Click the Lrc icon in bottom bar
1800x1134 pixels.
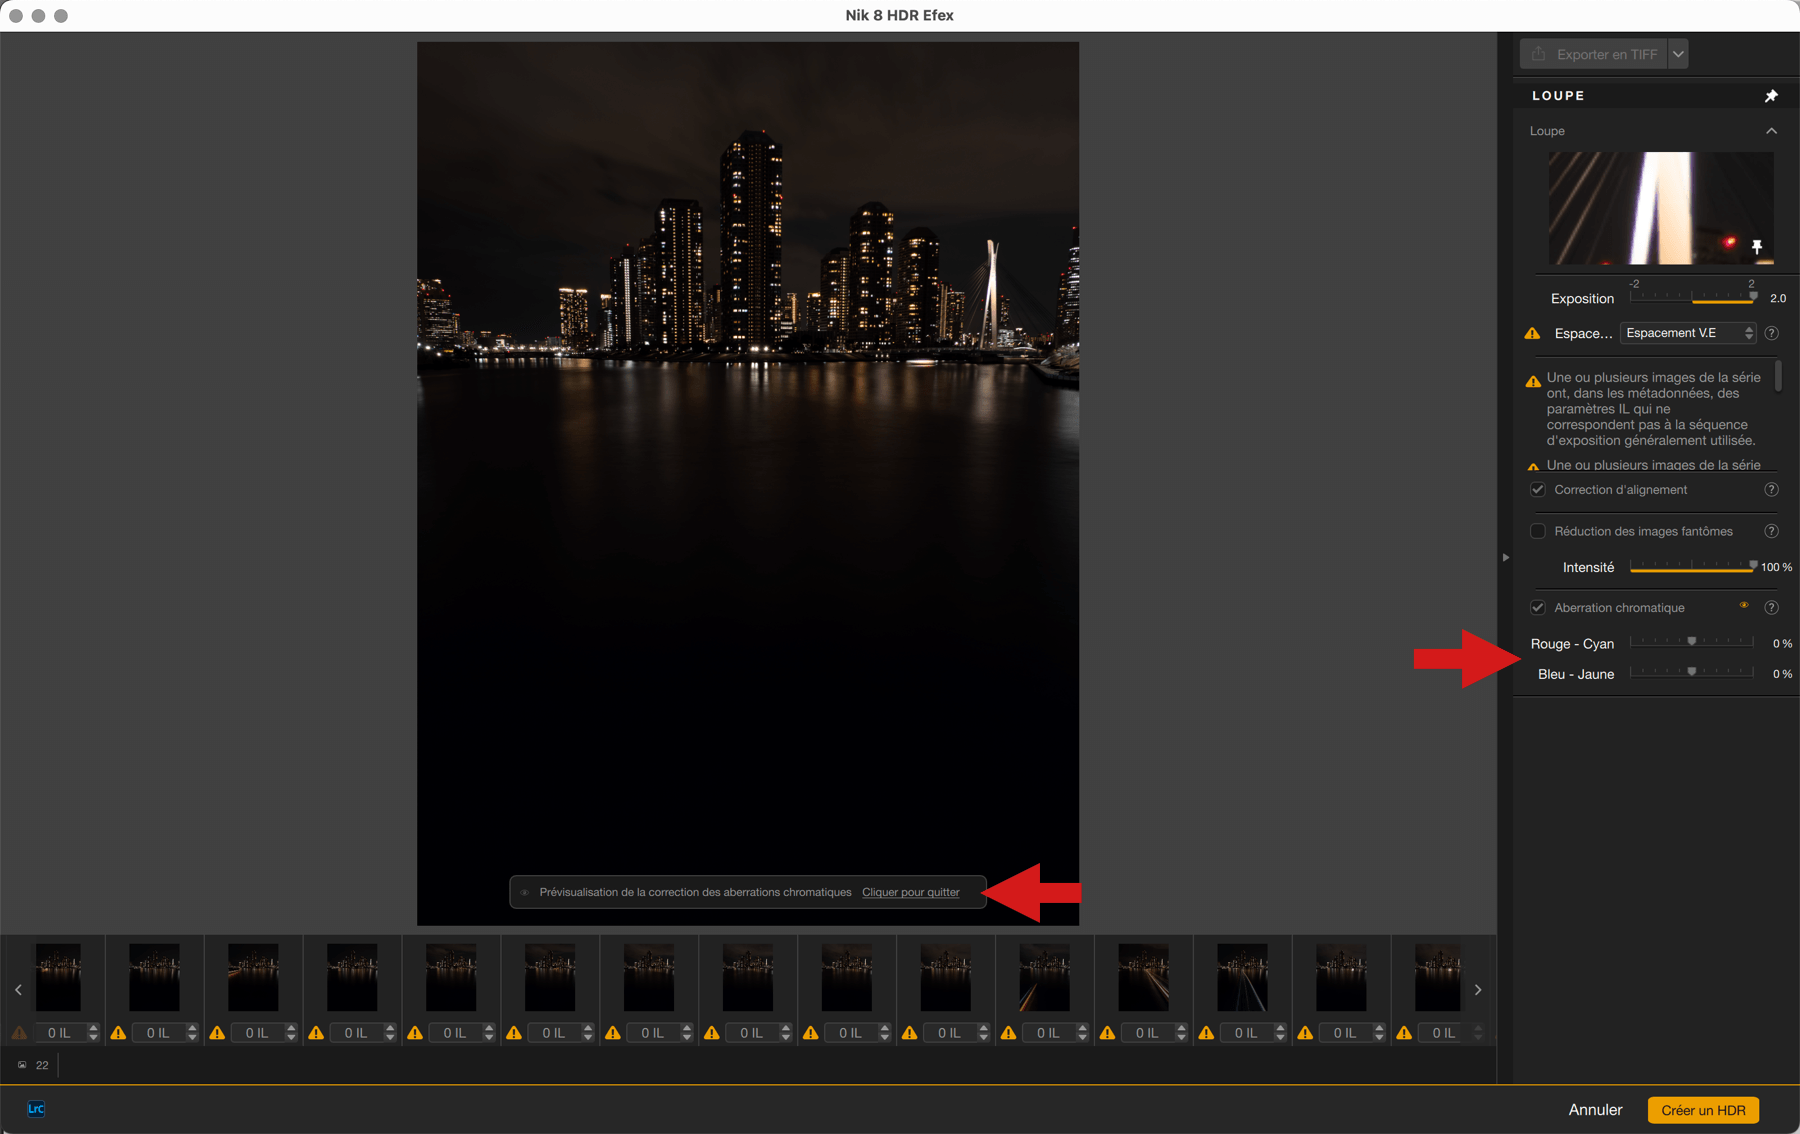point(36,1108)
